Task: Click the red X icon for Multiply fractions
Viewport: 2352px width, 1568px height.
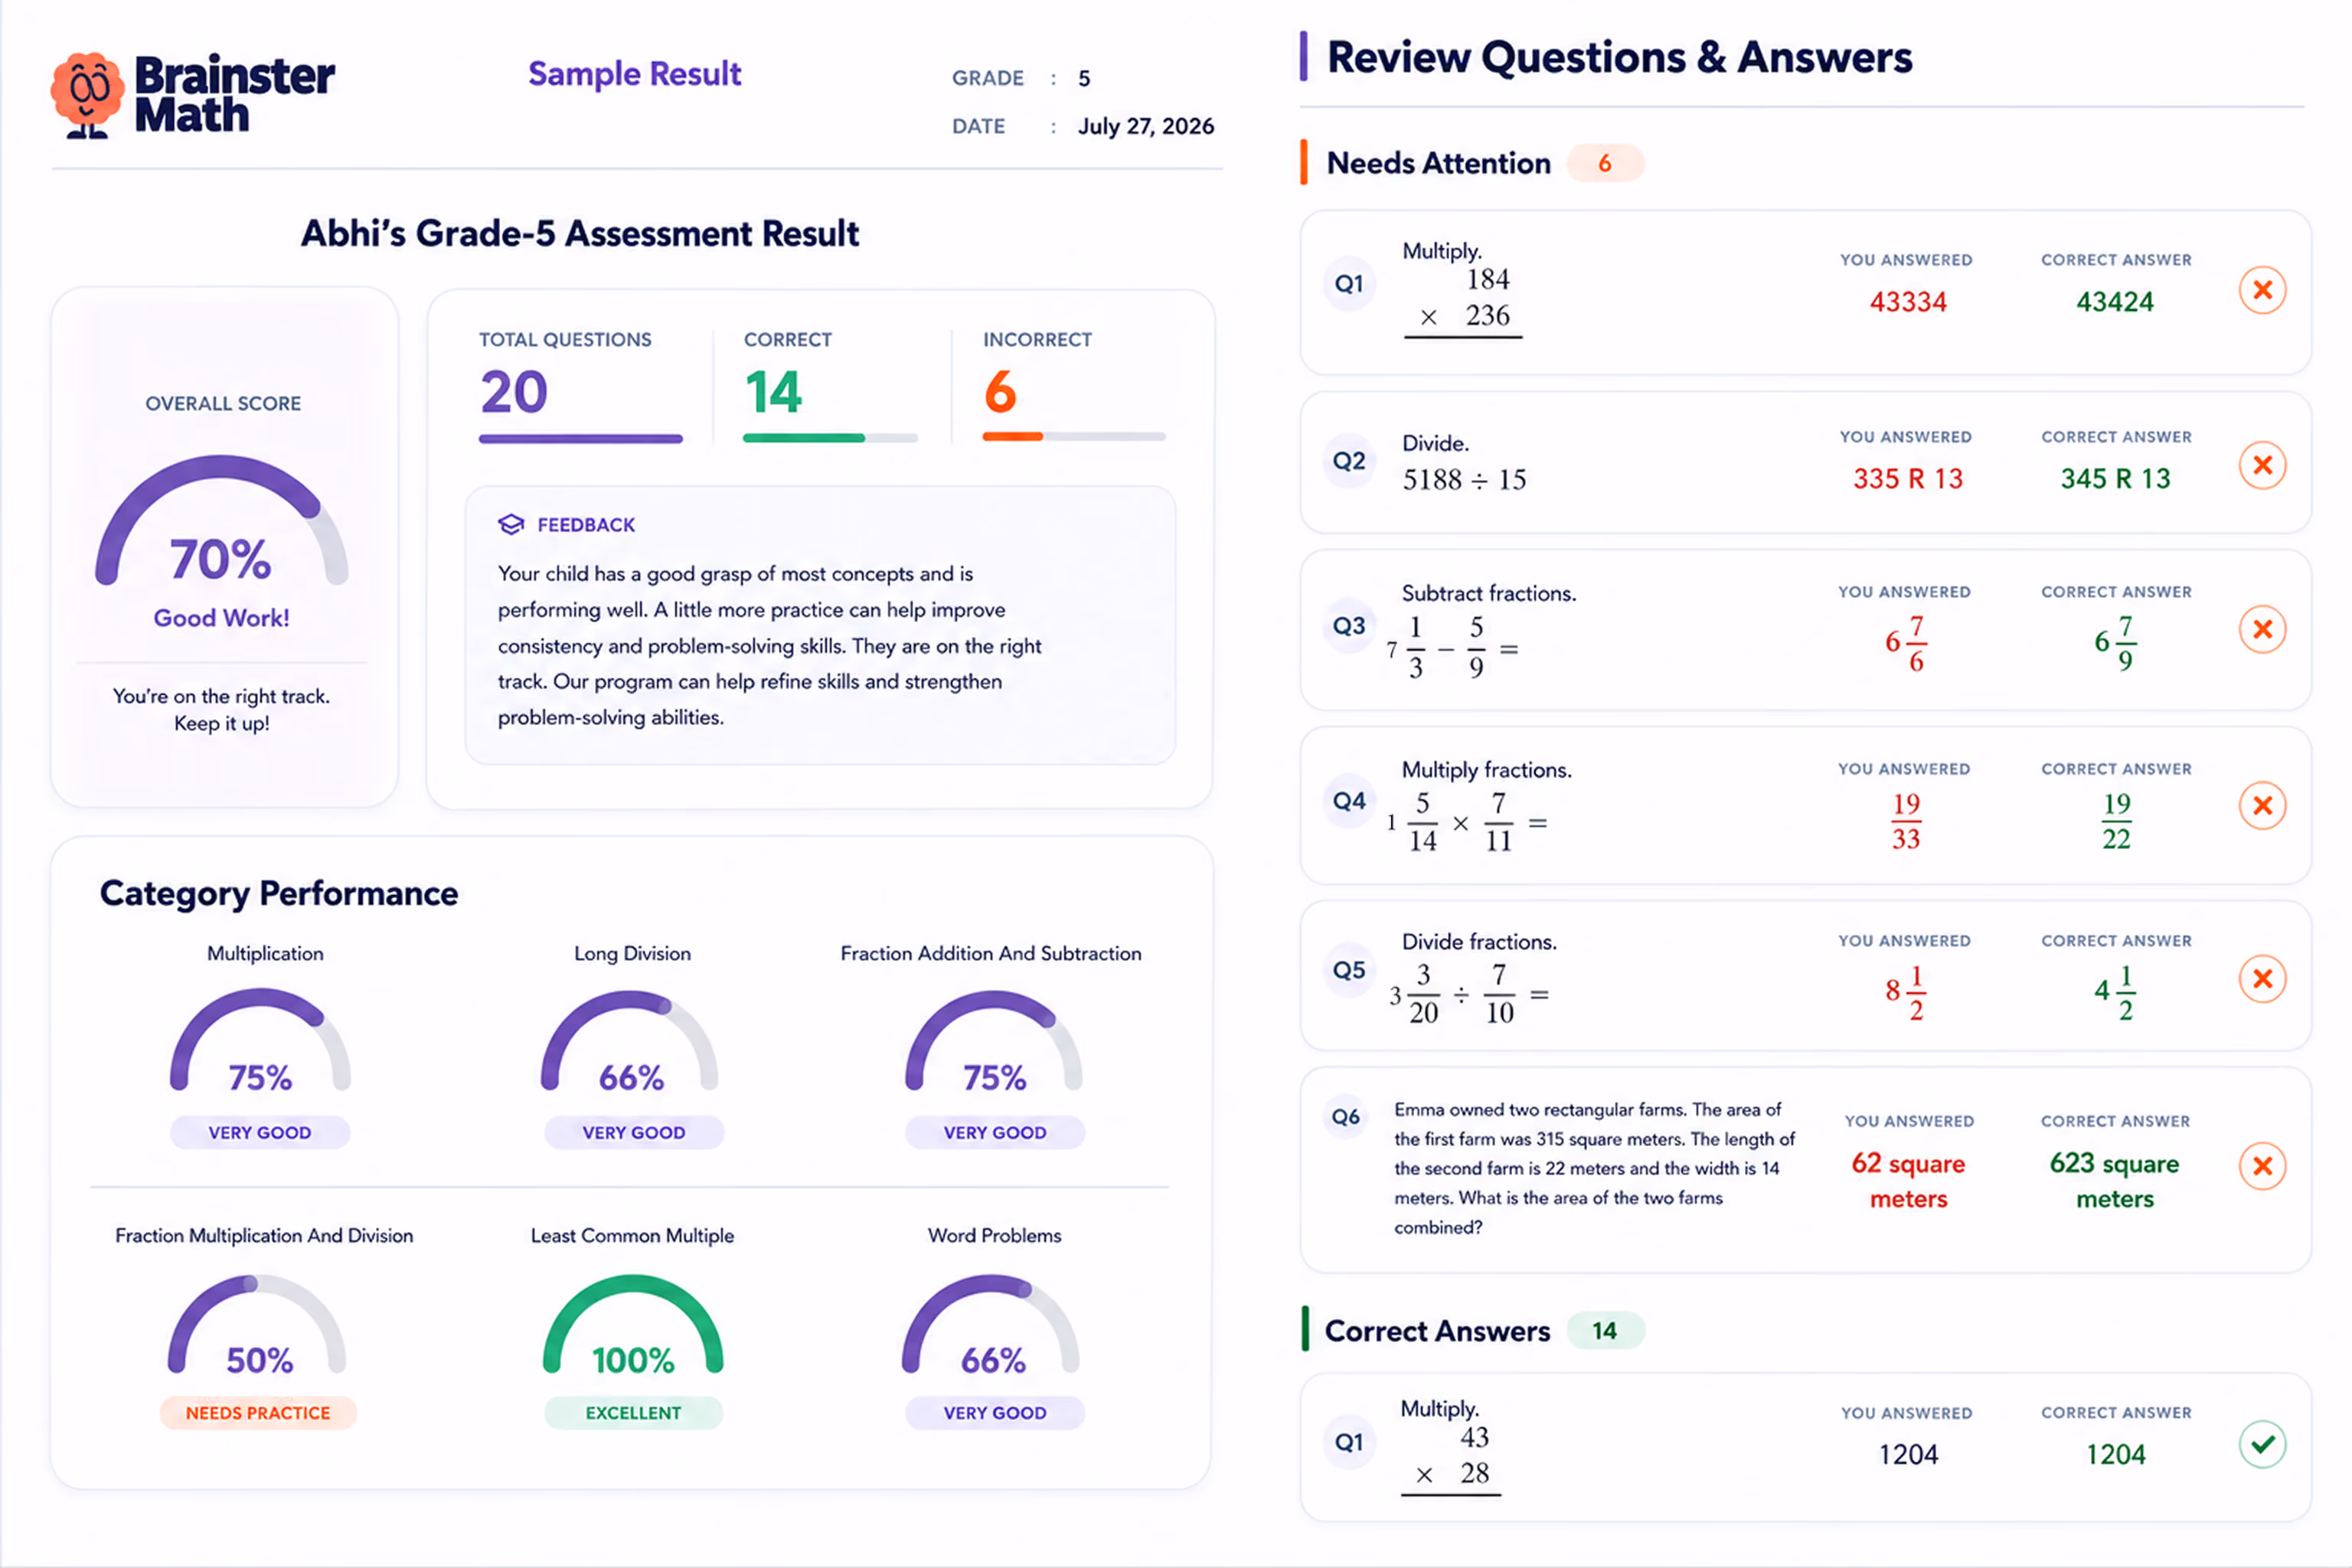Action: (2262, 805)
